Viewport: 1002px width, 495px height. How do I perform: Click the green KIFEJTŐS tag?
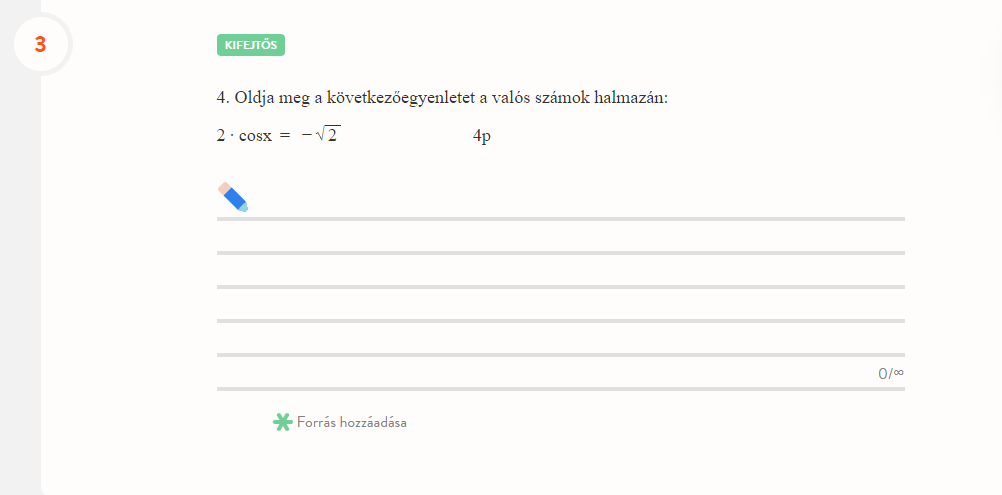251,44
